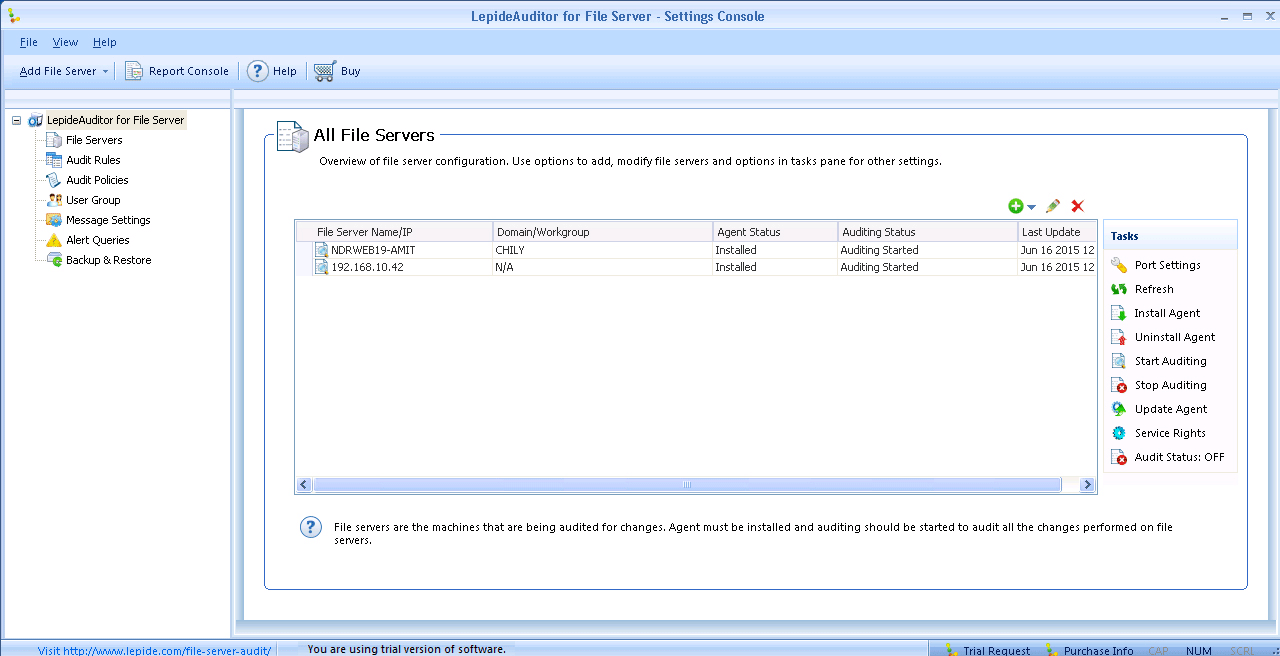Visit the lepide.com file-server-audit link
This screenshot has height=656, width=1280.
(x=154, y=650)
